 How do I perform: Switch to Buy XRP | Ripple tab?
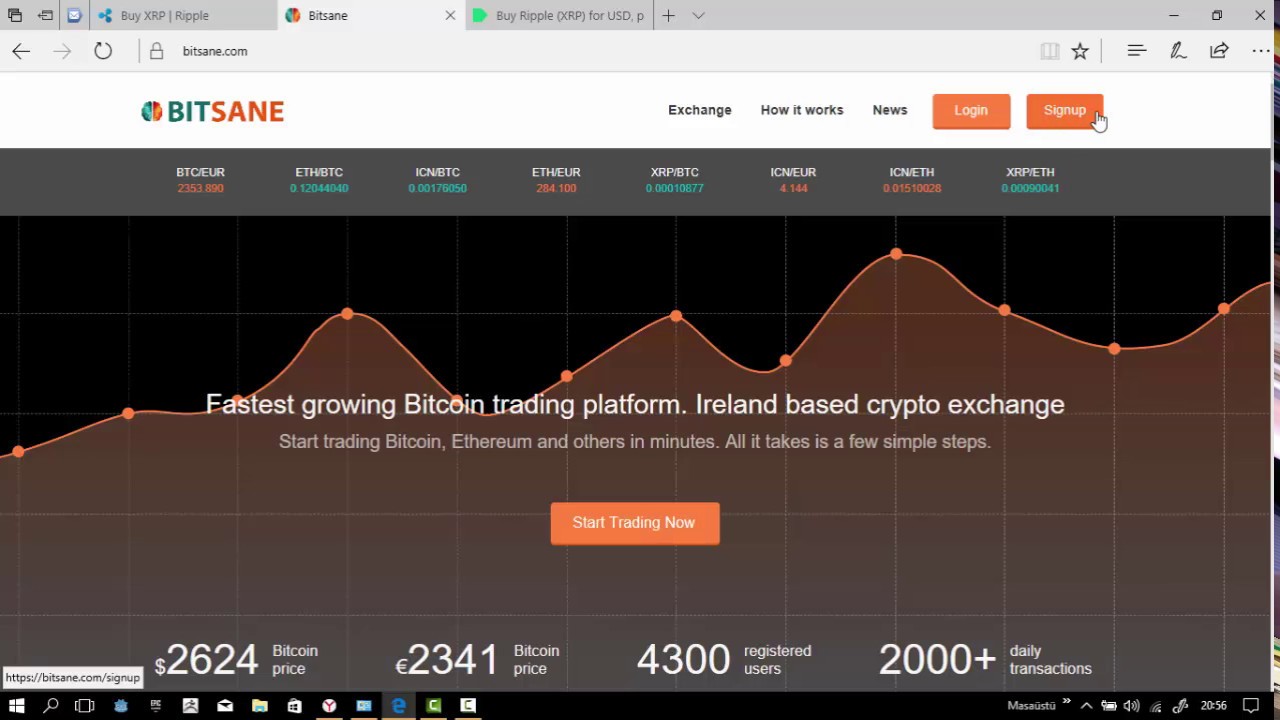pos(183,15)
